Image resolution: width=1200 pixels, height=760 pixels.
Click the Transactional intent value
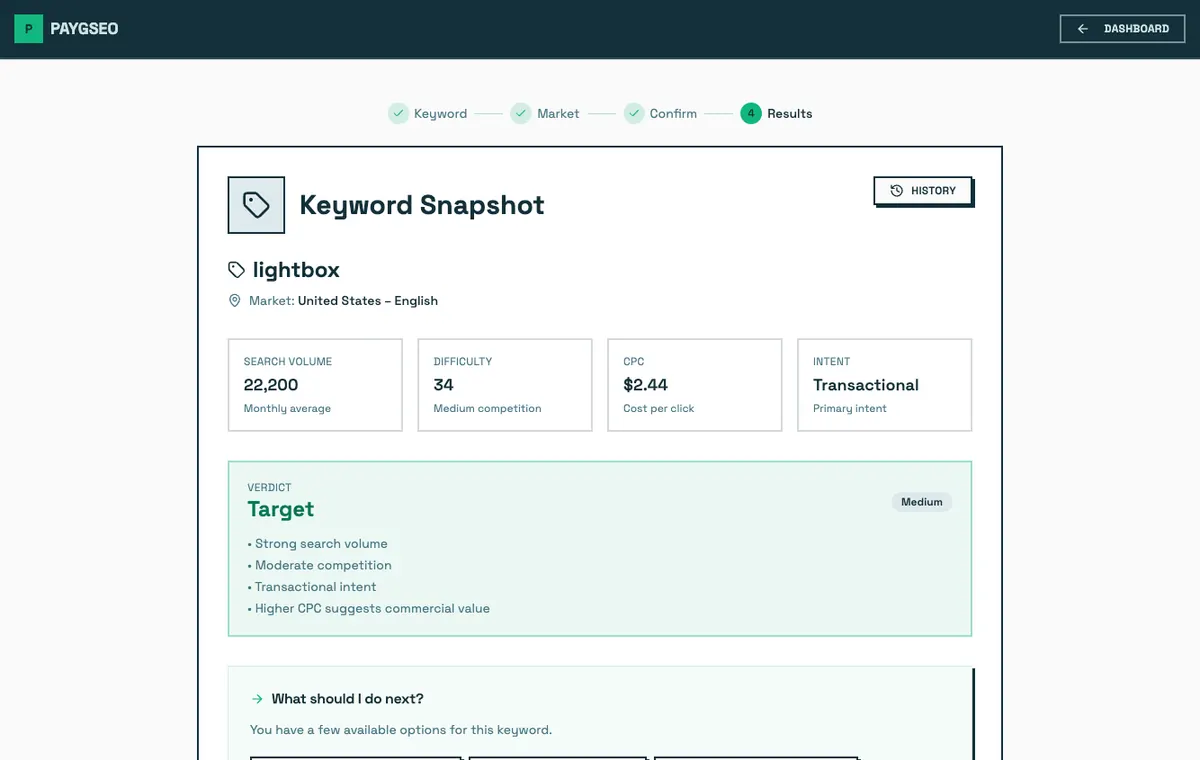click(x=866, y=385)
